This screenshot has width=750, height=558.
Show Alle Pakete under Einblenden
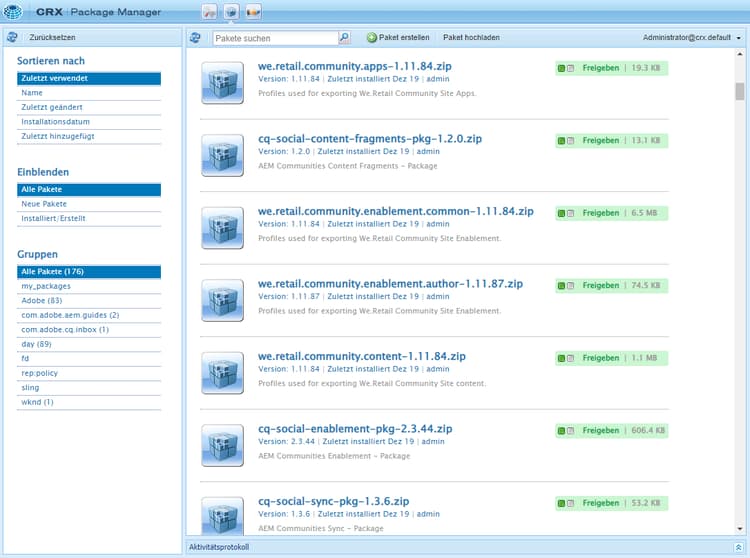click(89, 189)
